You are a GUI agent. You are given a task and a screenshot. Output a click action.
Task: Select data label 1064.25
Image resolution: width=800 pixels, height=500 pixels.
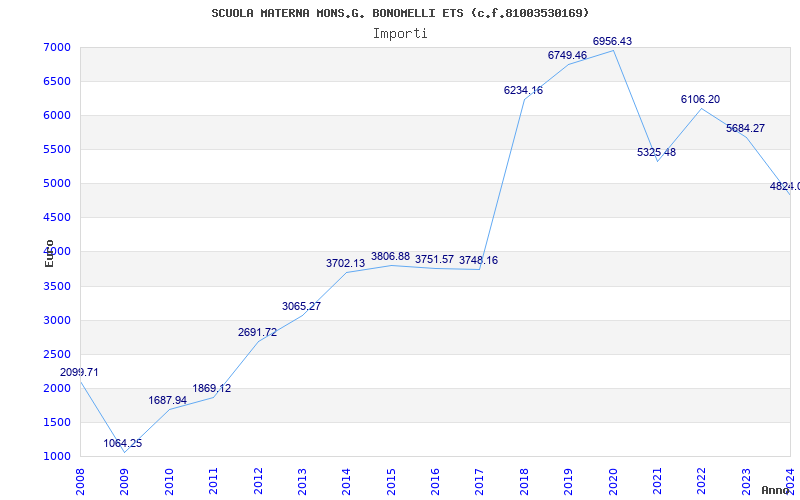122,443
